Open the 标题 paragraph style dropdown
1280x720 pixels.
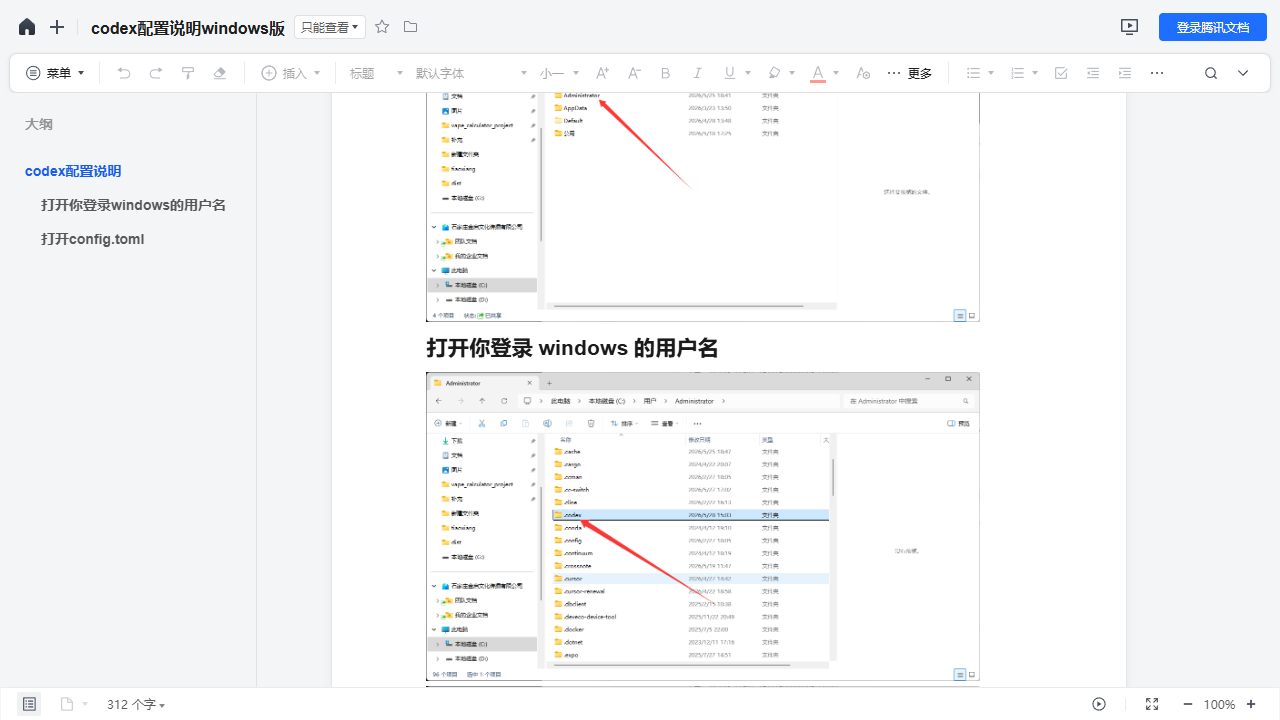(376, 73)
